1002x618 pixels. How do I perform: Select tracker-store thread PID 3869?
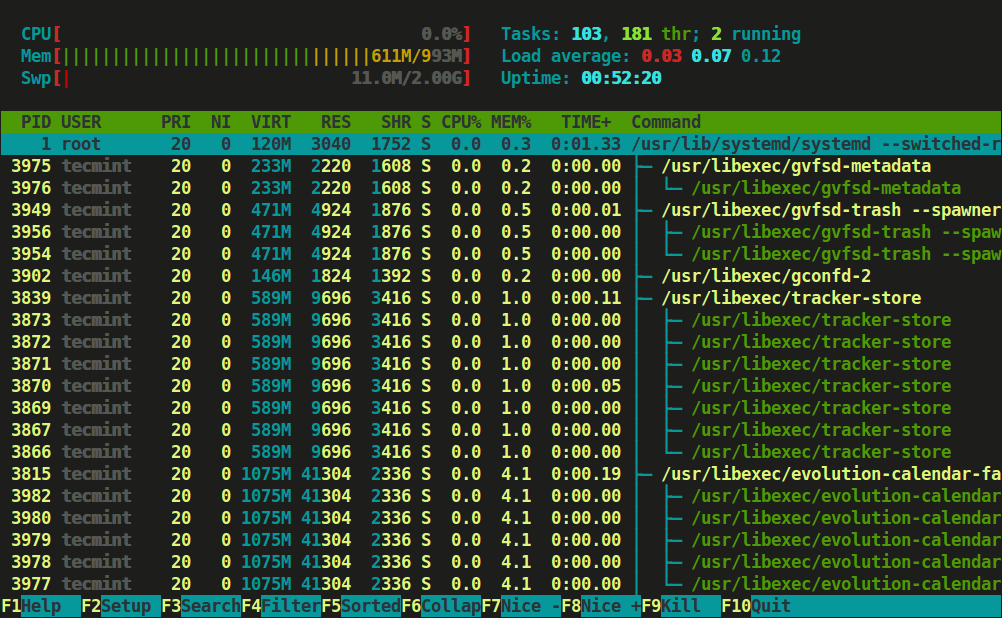pos(501,408)
